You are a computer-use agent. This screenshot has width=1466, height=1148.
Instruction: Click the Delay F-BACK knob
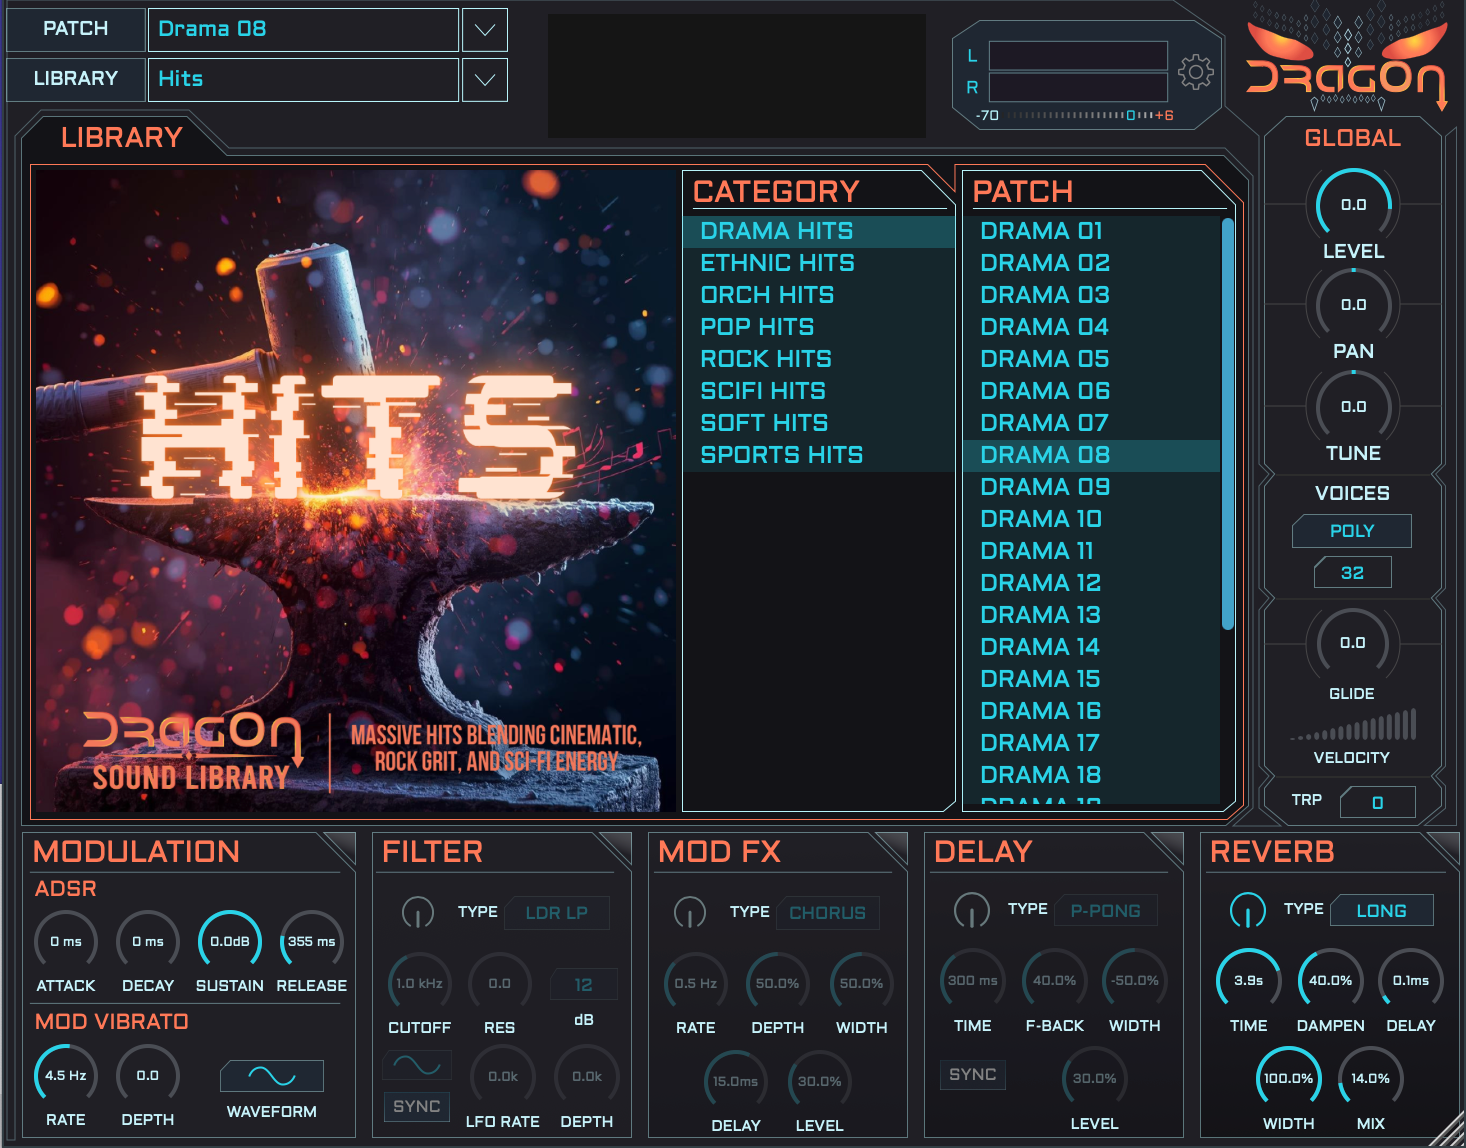[1054, 980]
